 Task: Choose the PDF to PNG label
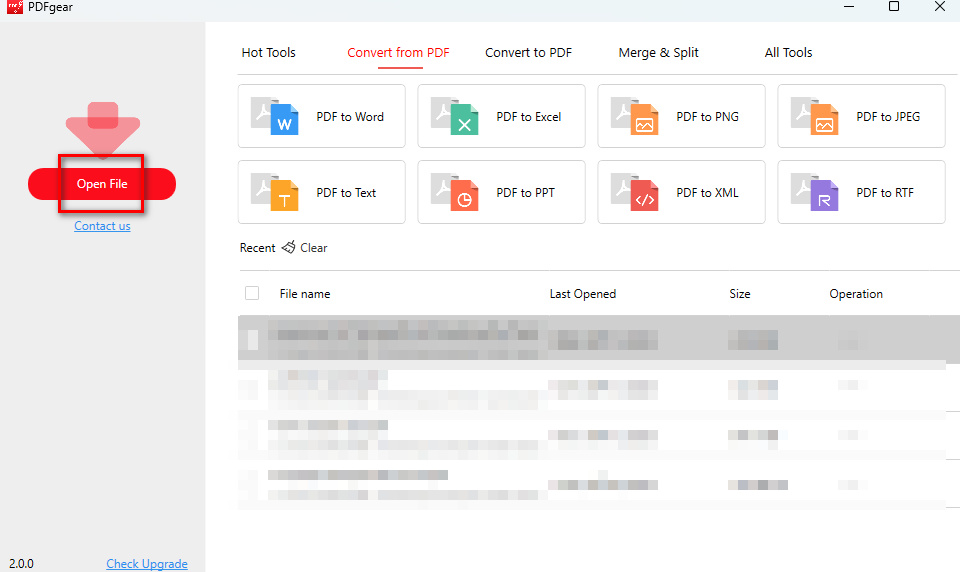(707, 116)
